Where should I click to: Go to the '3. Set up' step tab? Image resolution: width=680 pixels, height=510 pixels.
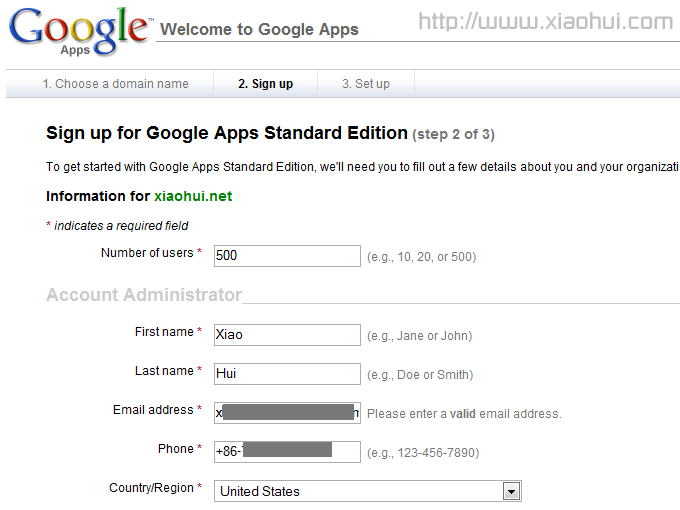[366, 84]
